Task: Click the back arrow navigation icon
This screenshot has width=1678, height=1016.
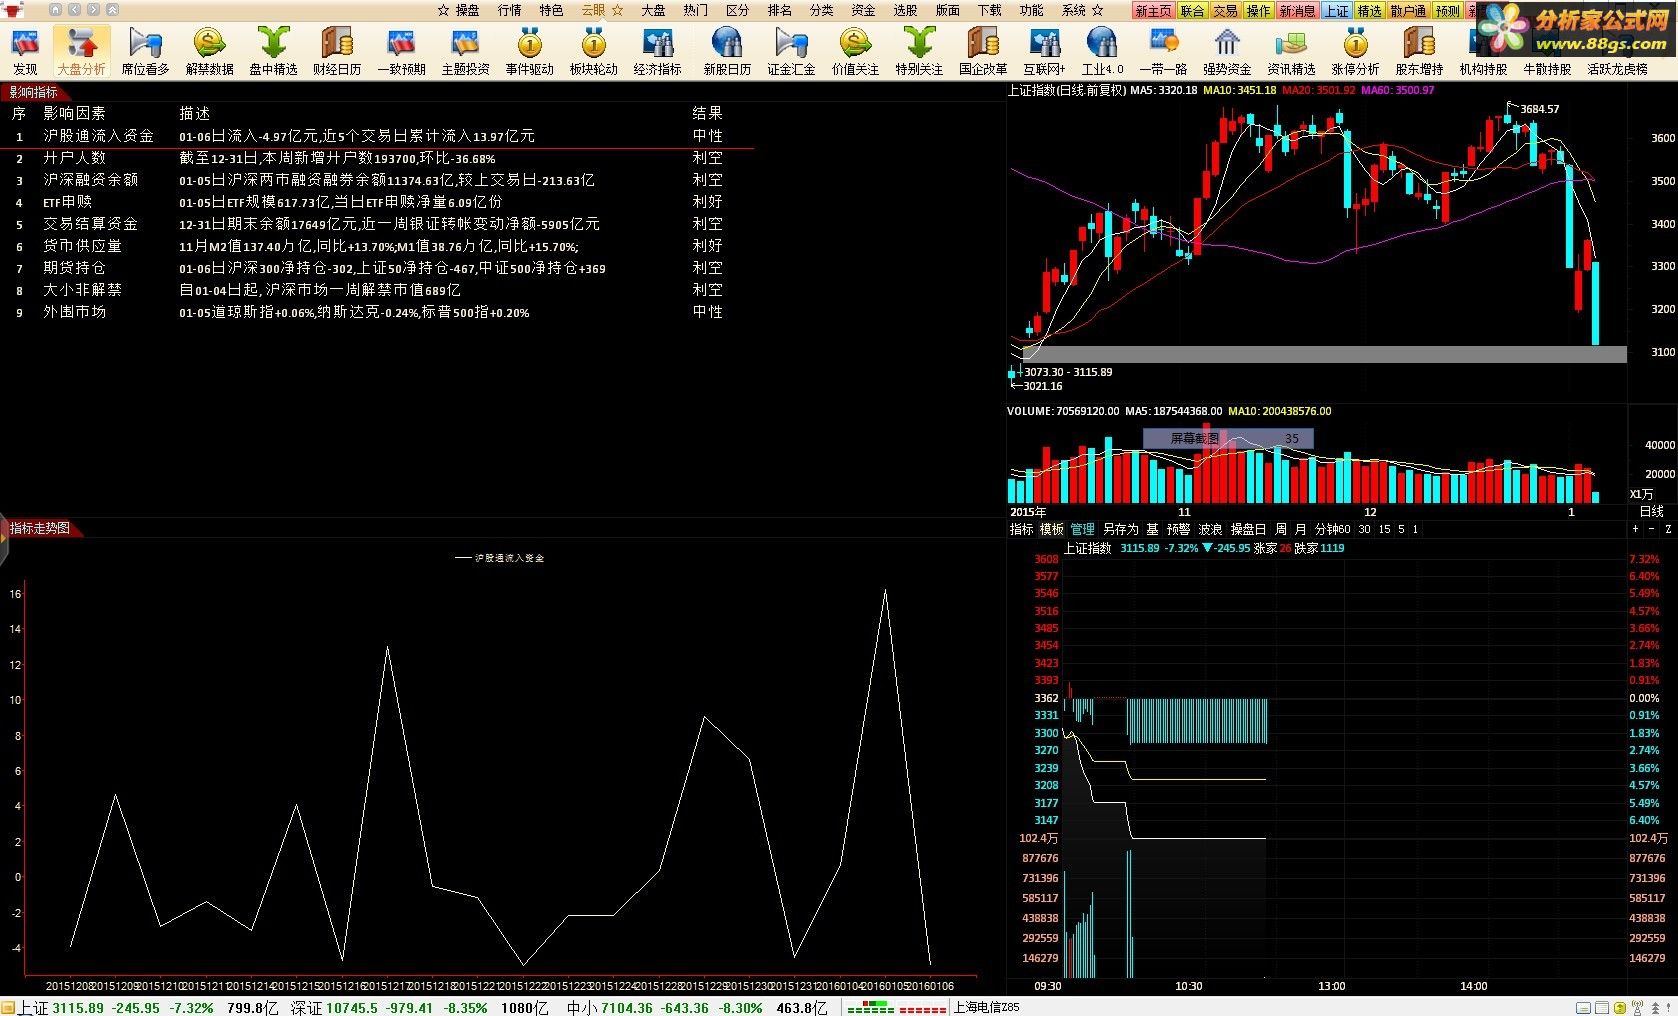Action: 74,10
